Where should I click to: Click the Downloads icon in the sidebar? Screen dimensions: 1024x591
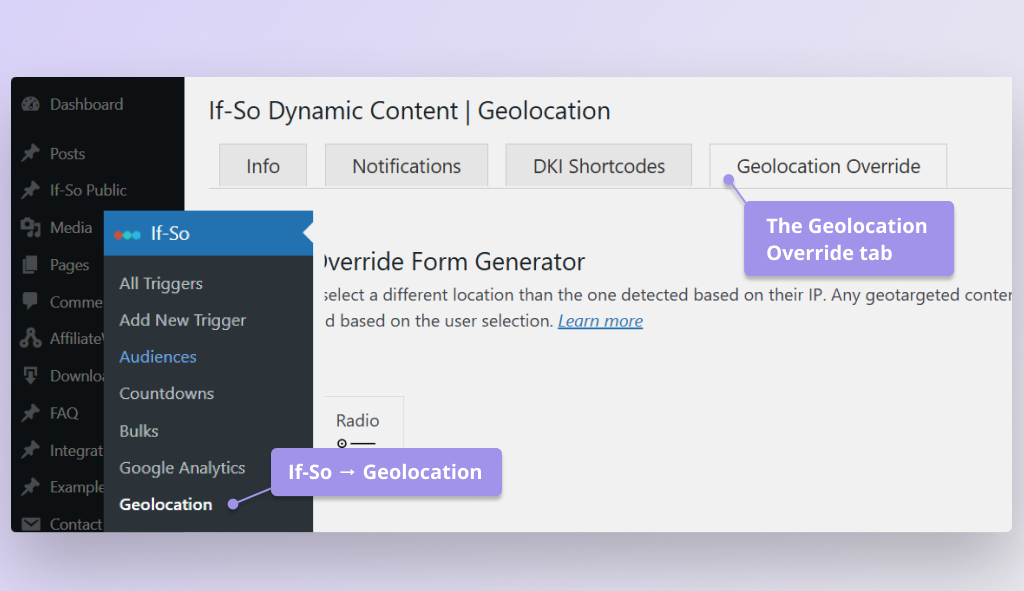(x=32, y=375)
